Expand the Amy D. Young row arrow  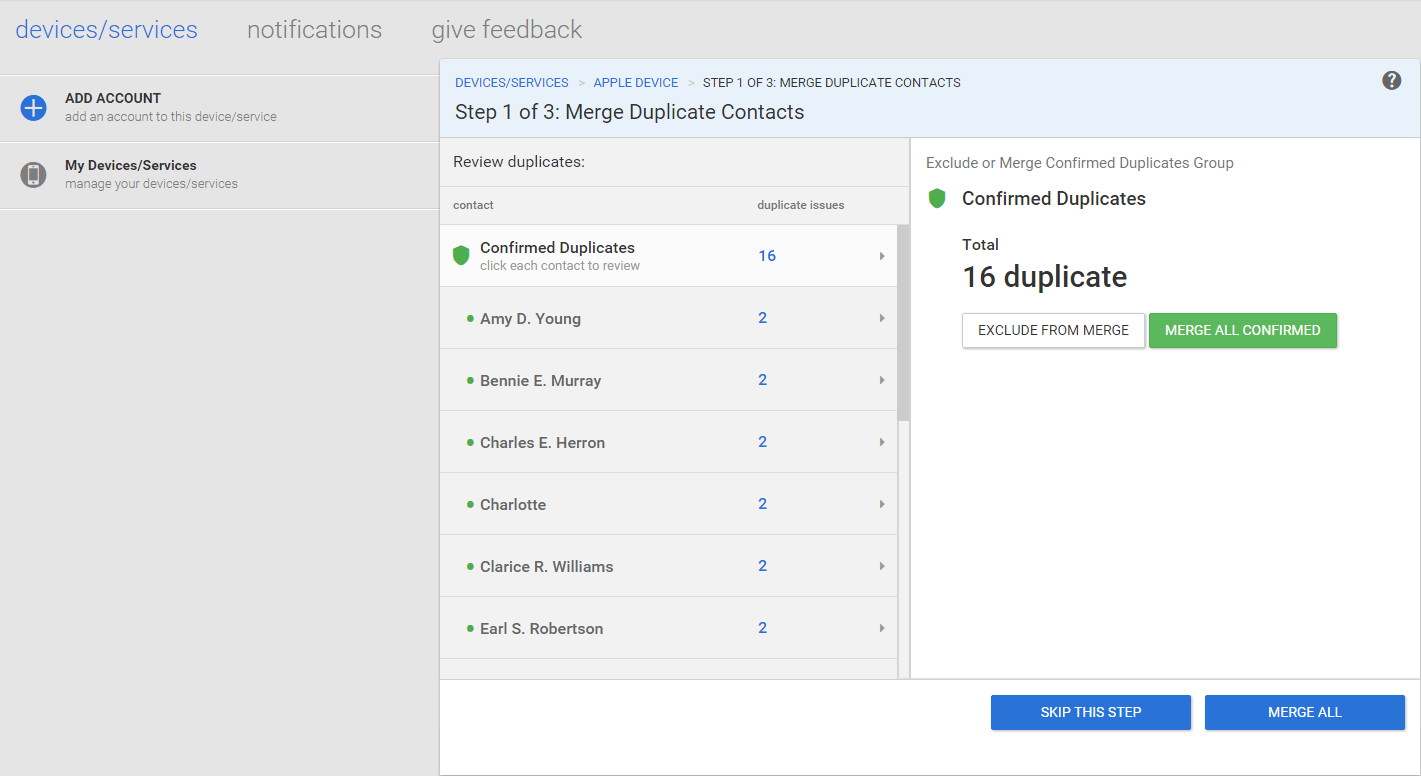(882, 318)
